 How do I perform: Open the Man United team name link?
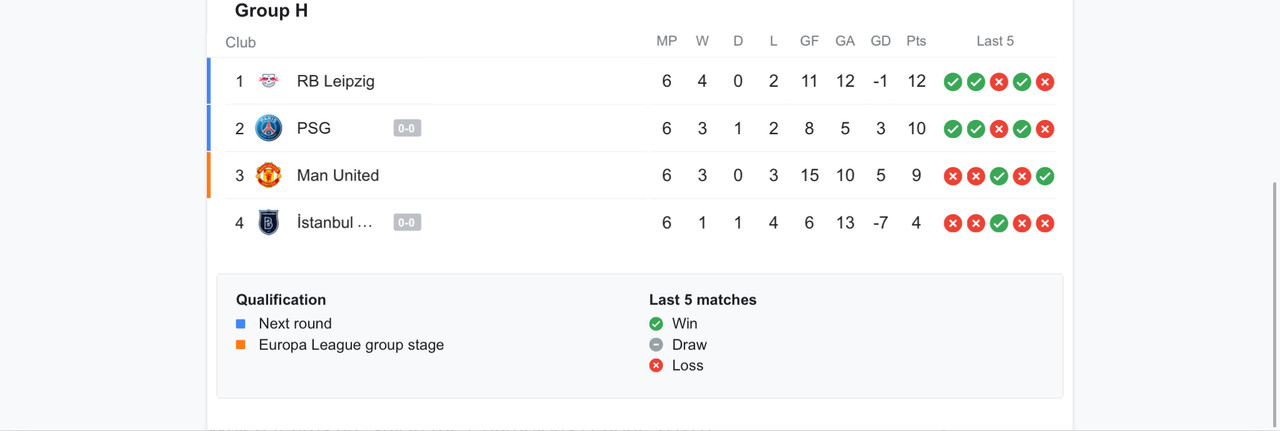[338, 175]
